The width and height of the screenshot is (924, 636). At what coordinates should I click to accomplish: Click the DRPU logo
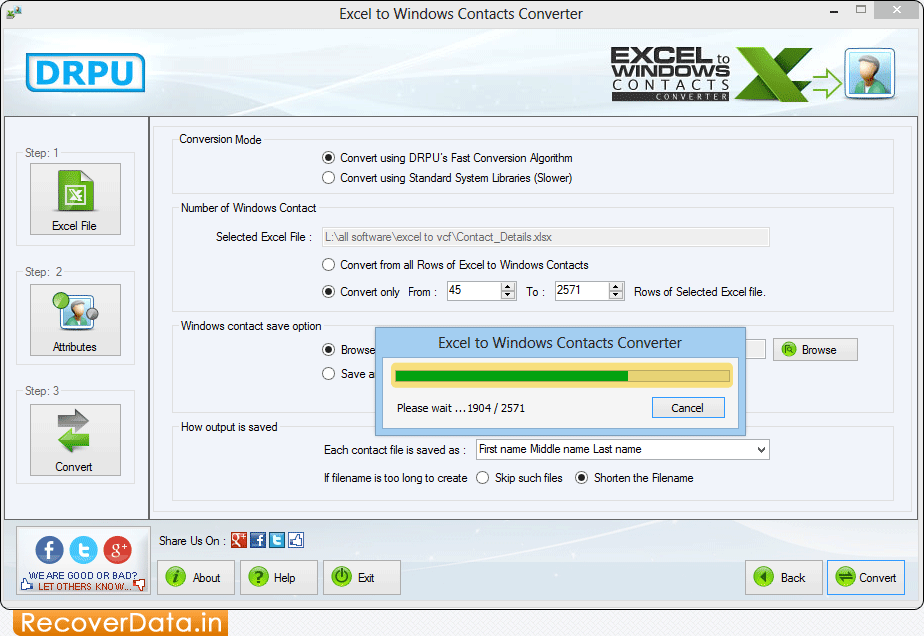pyautogui.click(x=85, y=73)
